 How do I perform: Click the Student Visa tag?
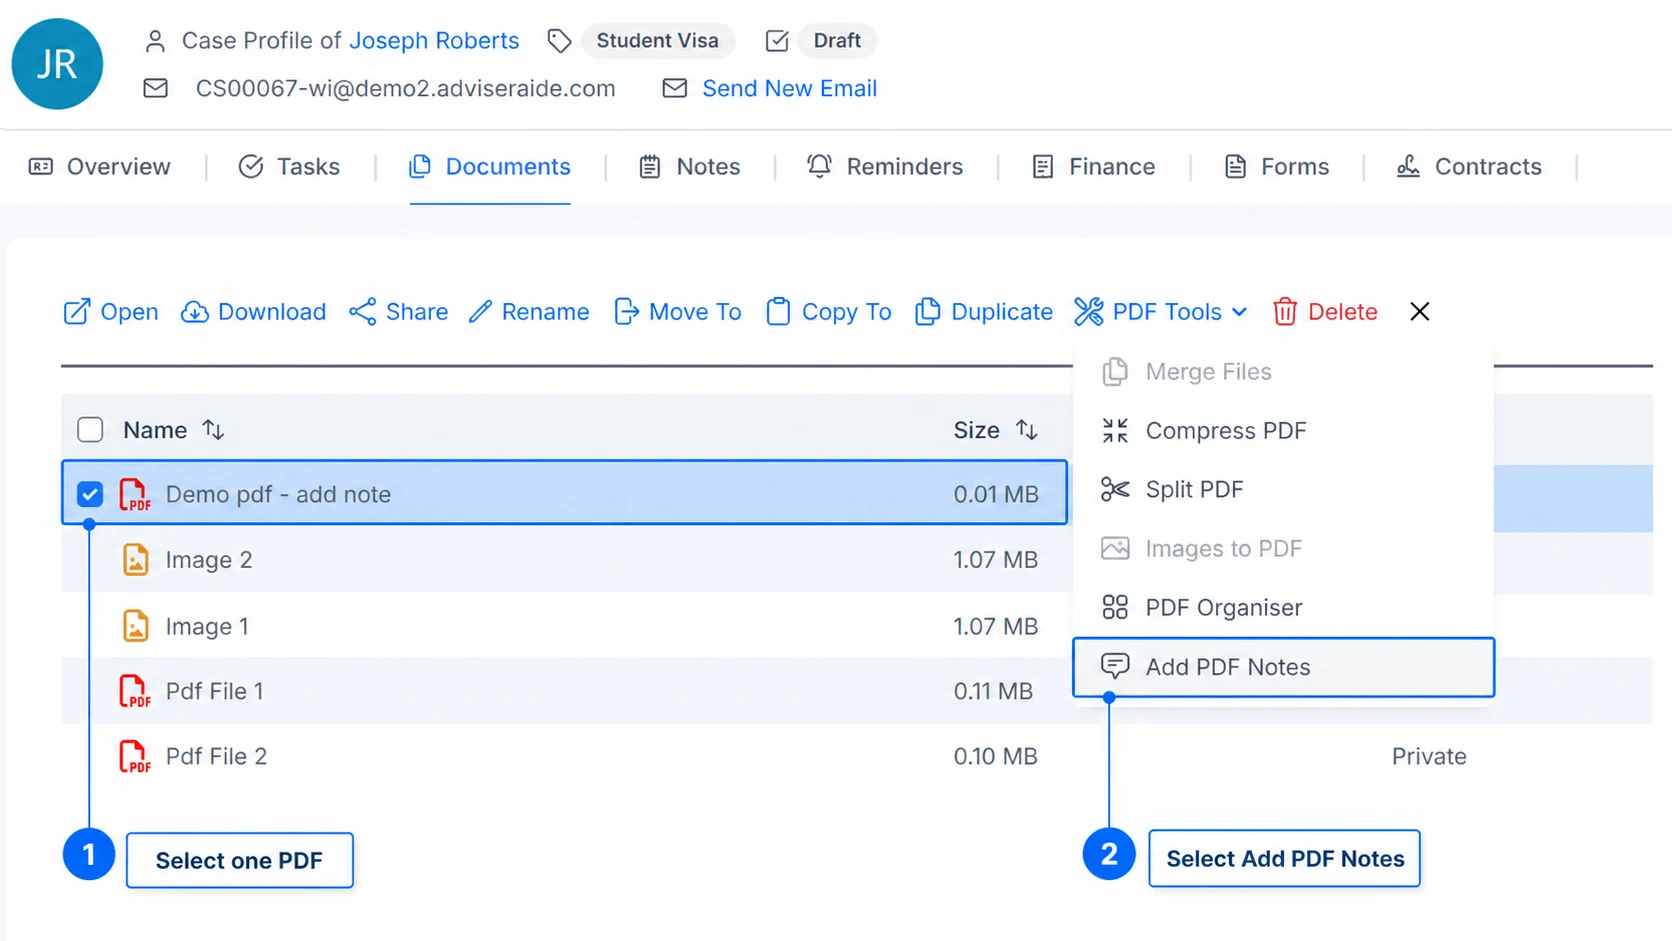pyautogui.click(x=657, y=41)
